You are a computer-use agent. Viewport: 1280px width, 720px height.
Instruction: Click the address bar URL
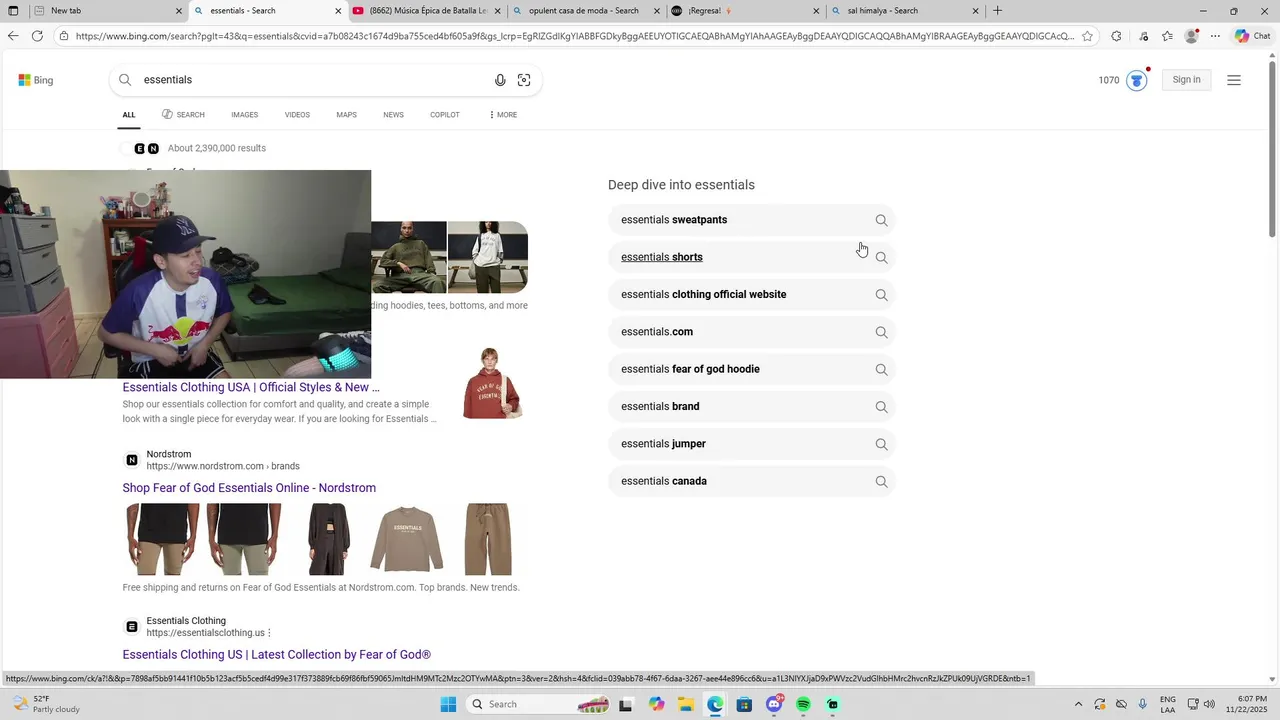click(574, 36)
